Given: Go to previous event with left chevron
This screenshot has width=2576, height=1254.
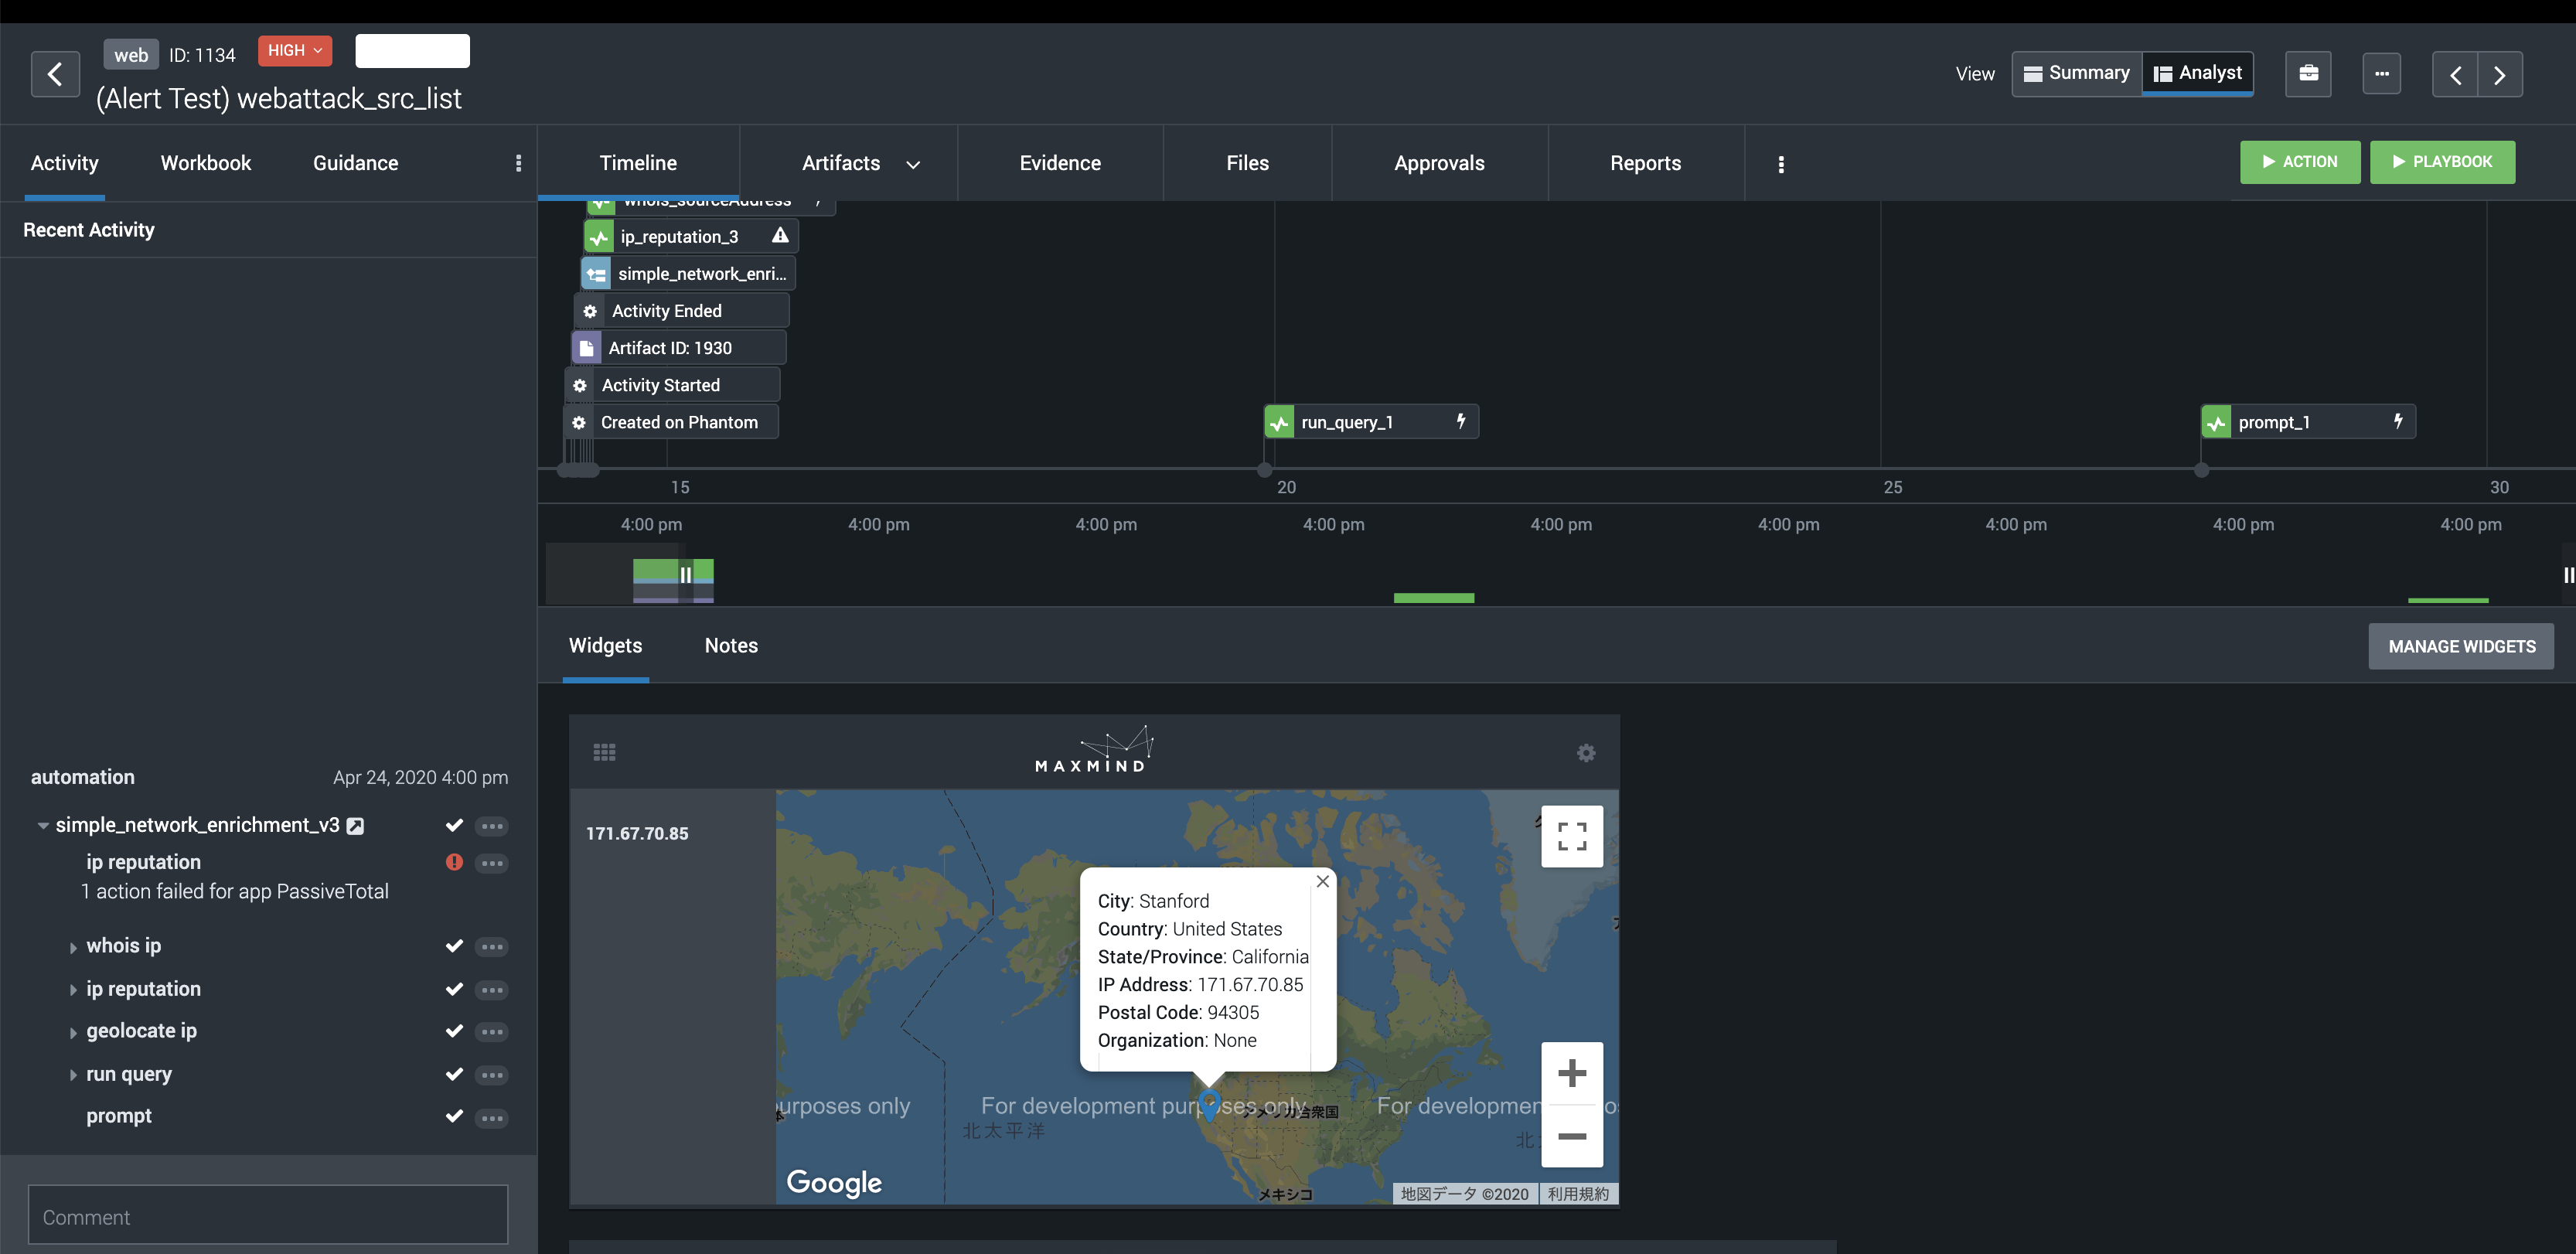Looking at the screenshot, I should point(2455,75).
